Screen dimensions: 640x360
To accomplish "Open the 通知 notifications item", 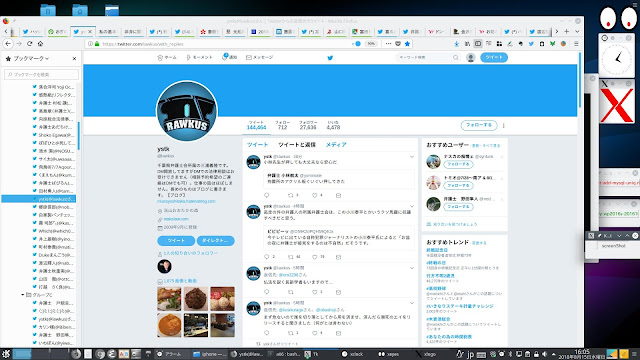I will [x=229, y=57].
